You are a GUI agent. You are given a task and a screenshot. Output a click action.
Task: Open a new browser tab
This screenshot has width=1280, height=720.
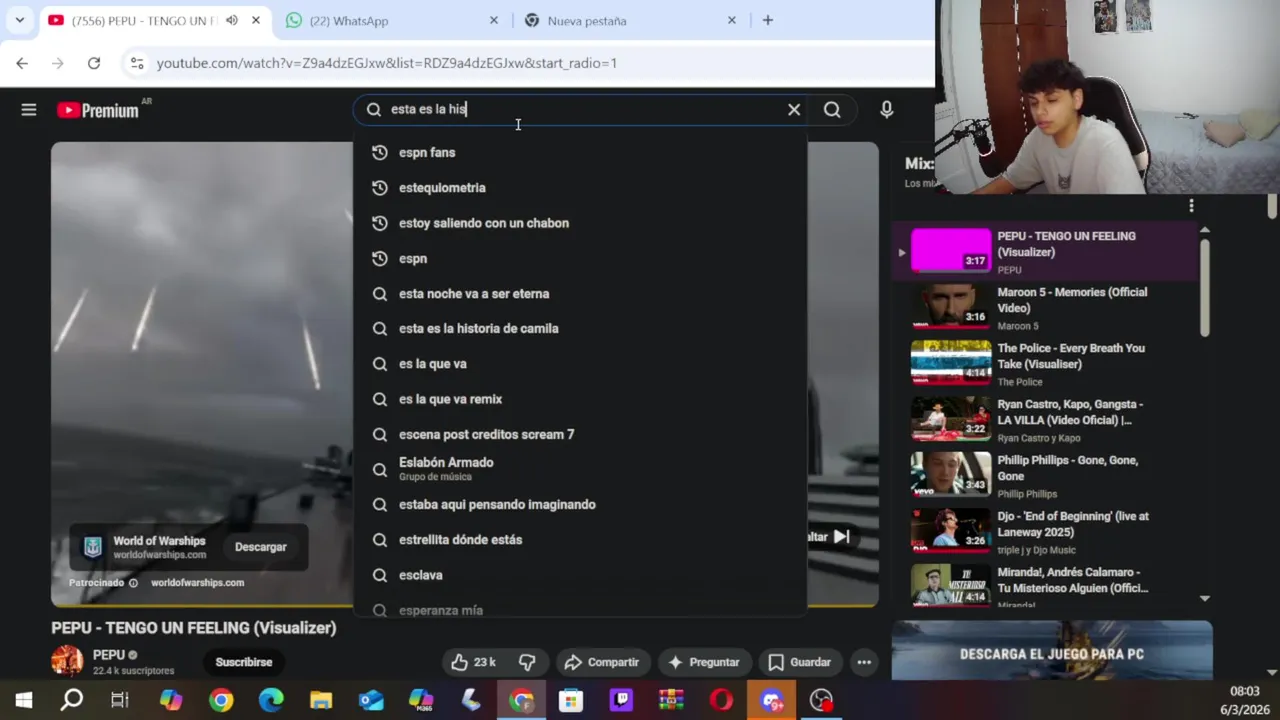click(x=768, y=20)
